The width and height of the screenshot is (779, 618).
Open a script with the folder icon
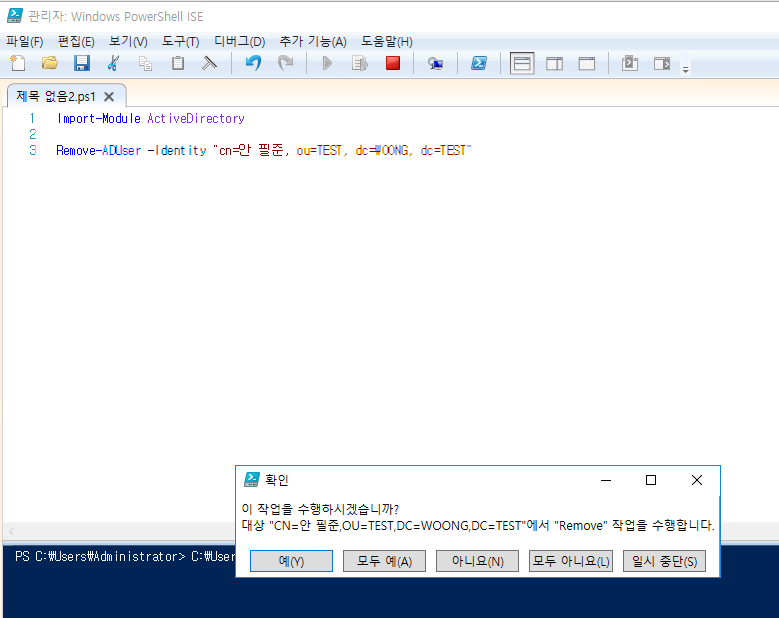[50, 63]
